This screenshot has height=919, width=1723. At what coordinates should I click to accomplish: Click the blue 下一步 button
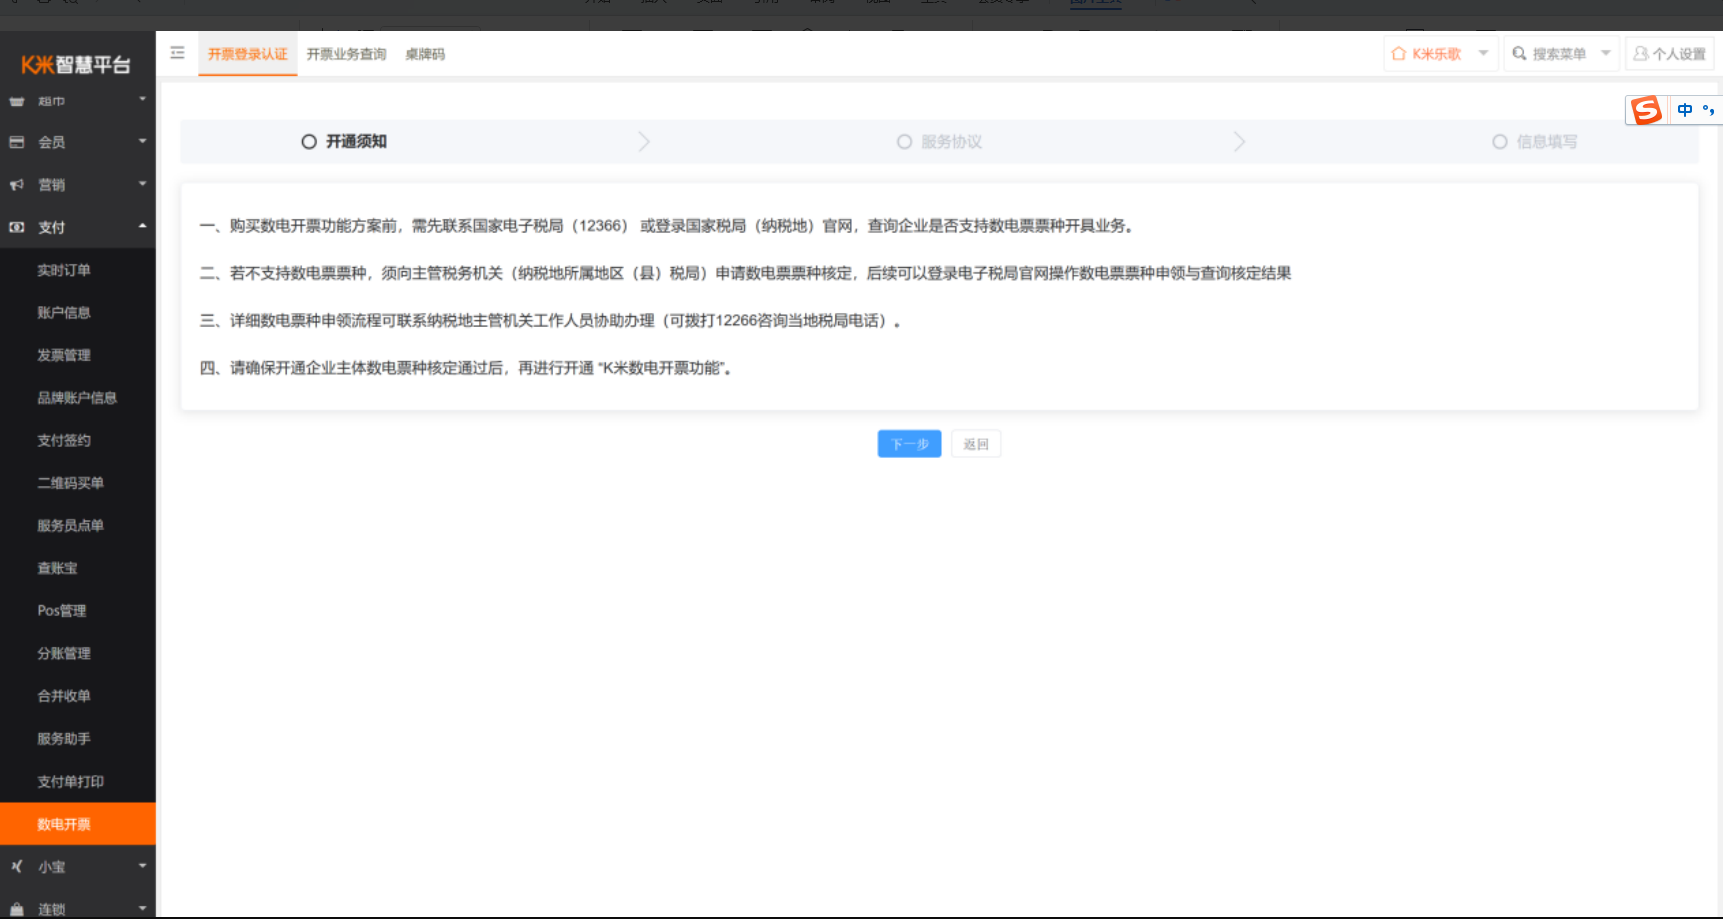[909, 444]
